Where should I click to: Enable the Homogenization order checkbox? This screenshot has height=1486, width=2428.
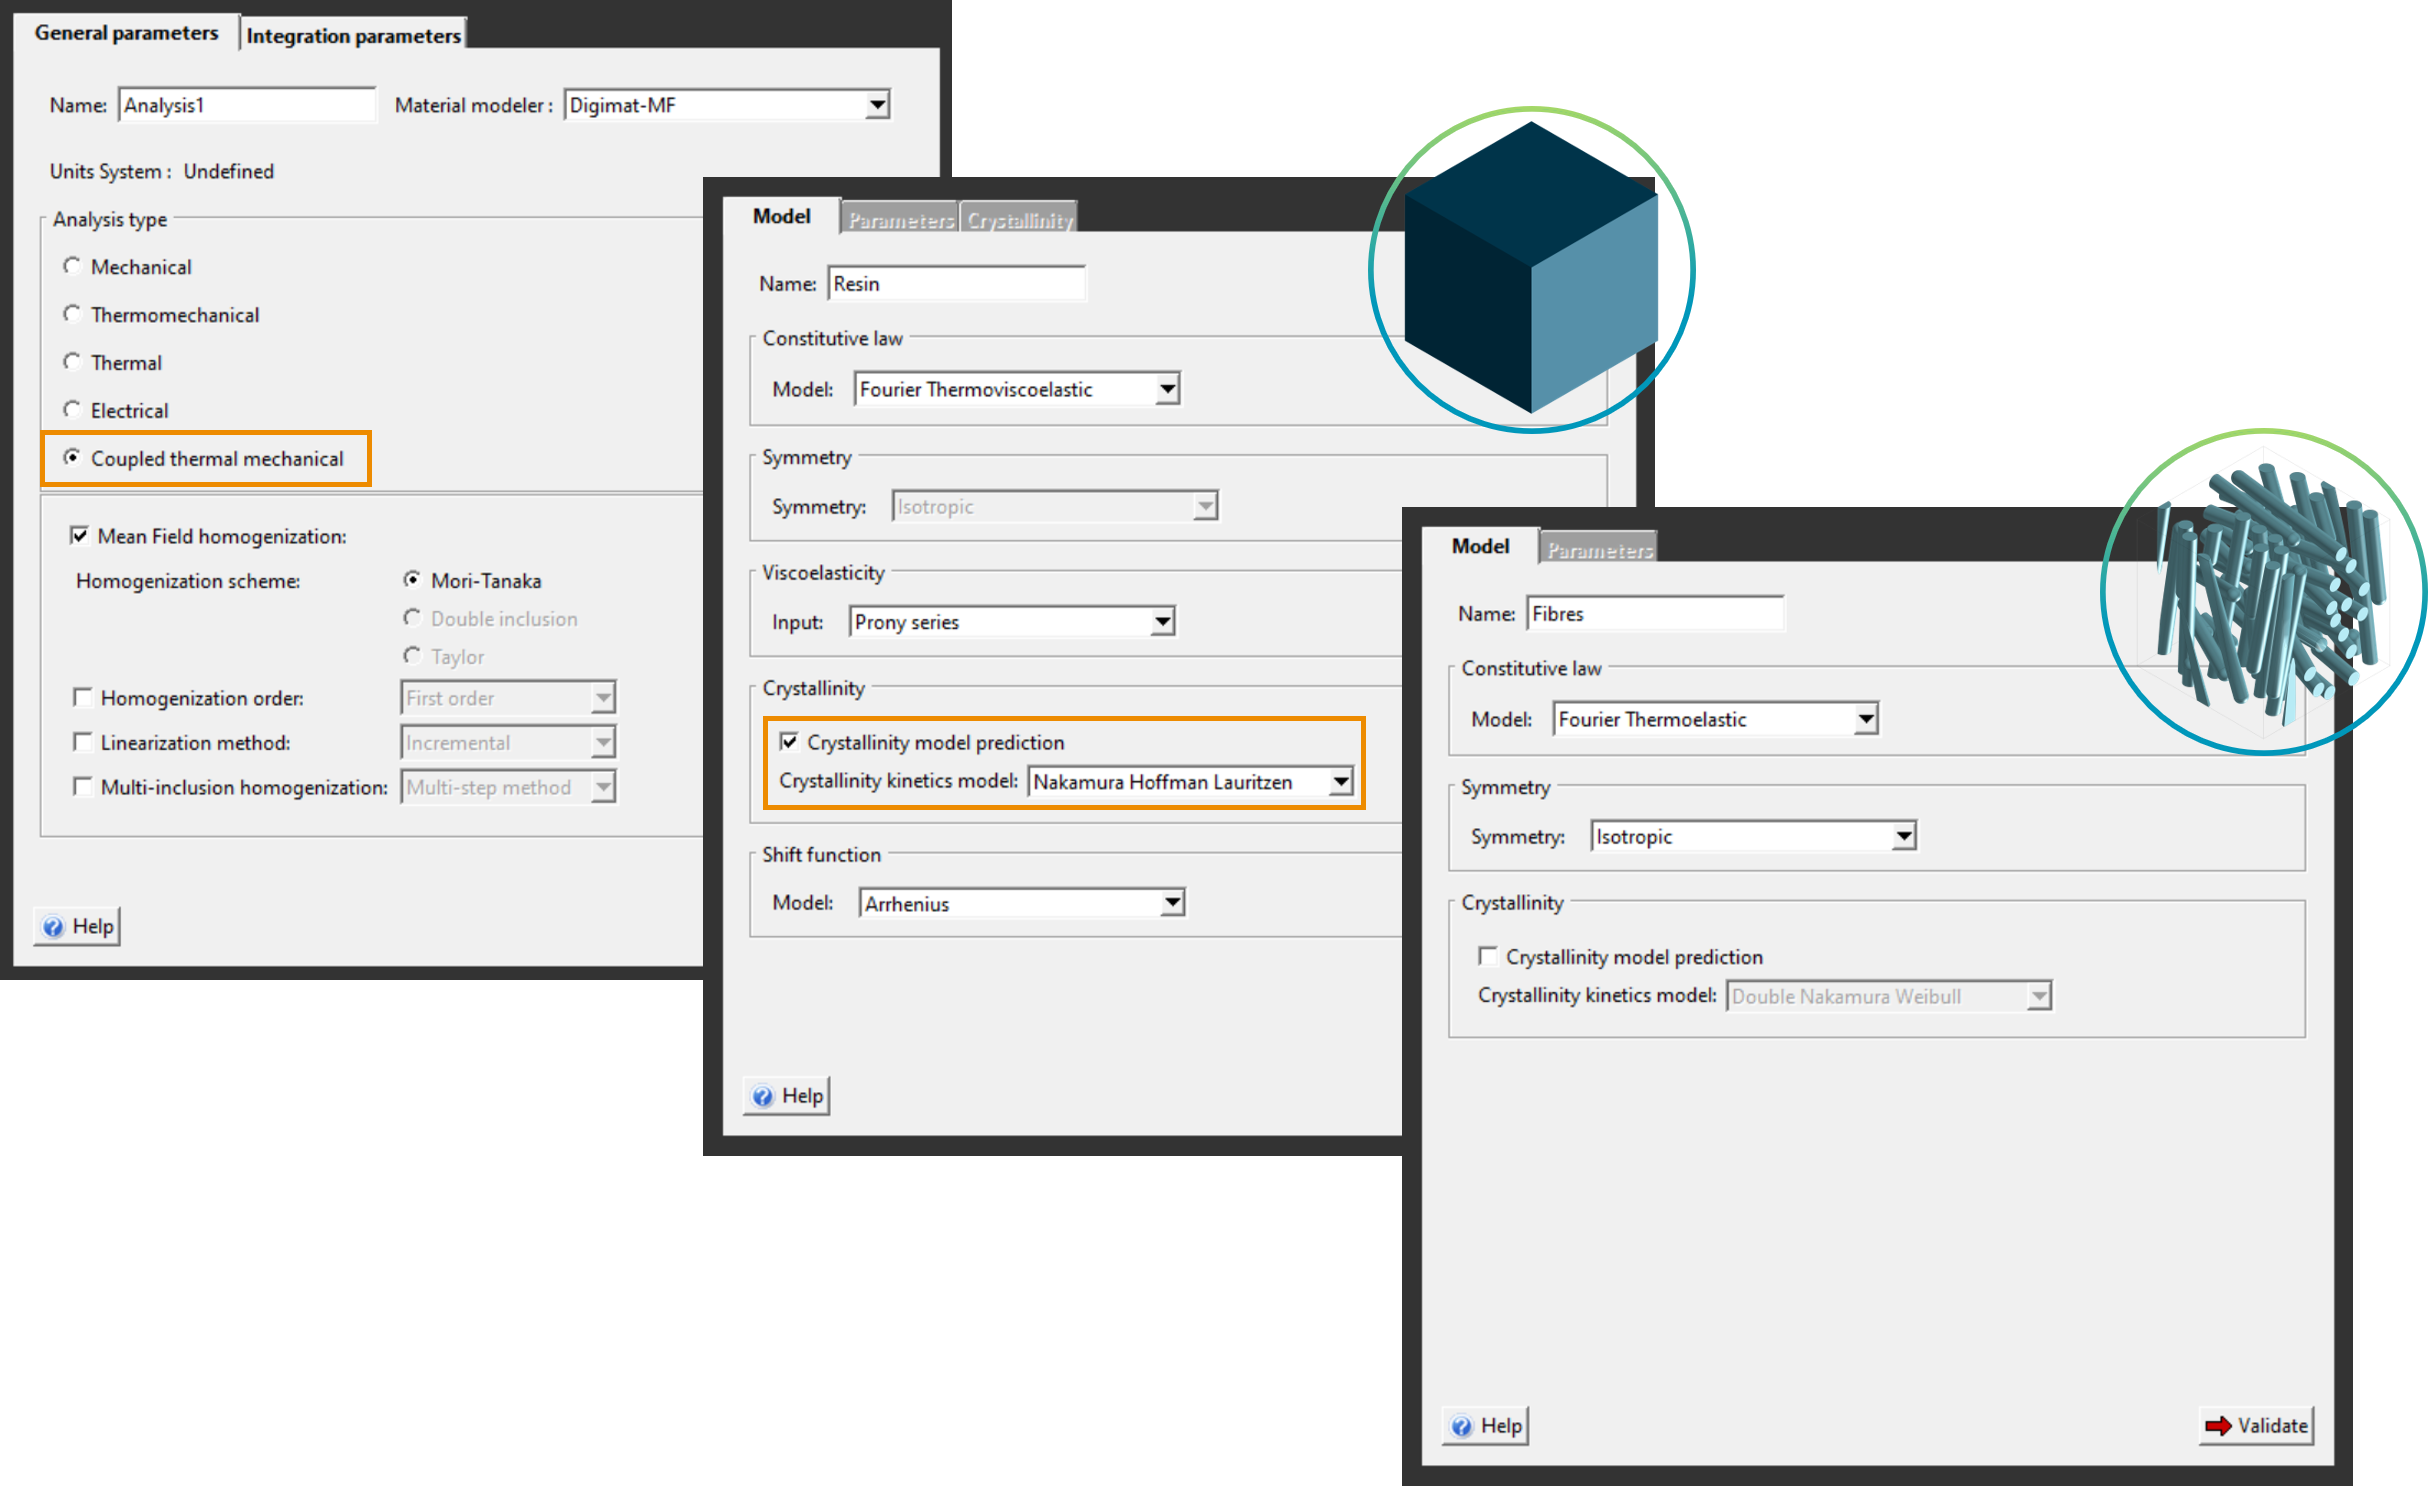coord(83,697)
